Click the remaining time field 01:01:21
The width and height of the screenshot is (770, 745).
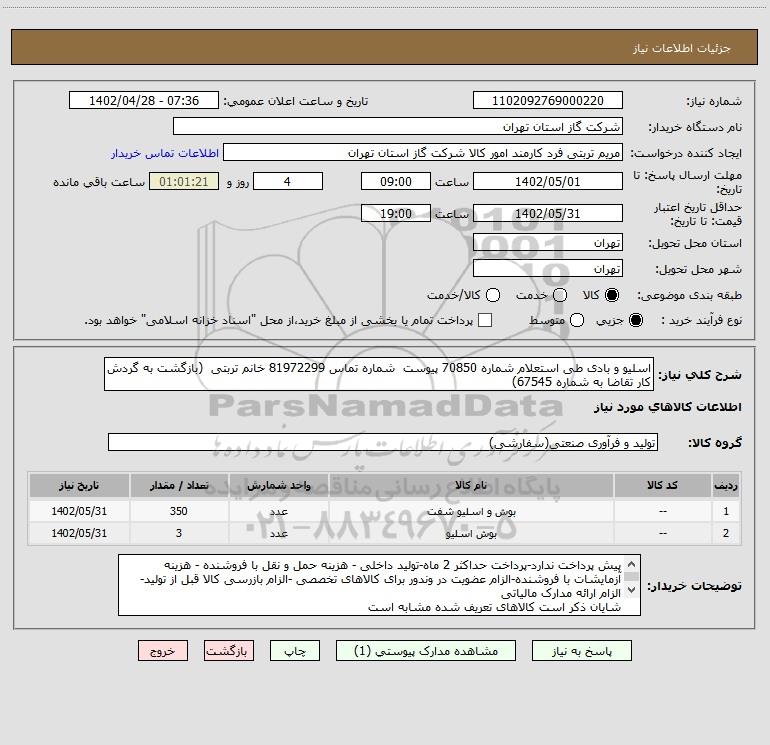[184, 182]
